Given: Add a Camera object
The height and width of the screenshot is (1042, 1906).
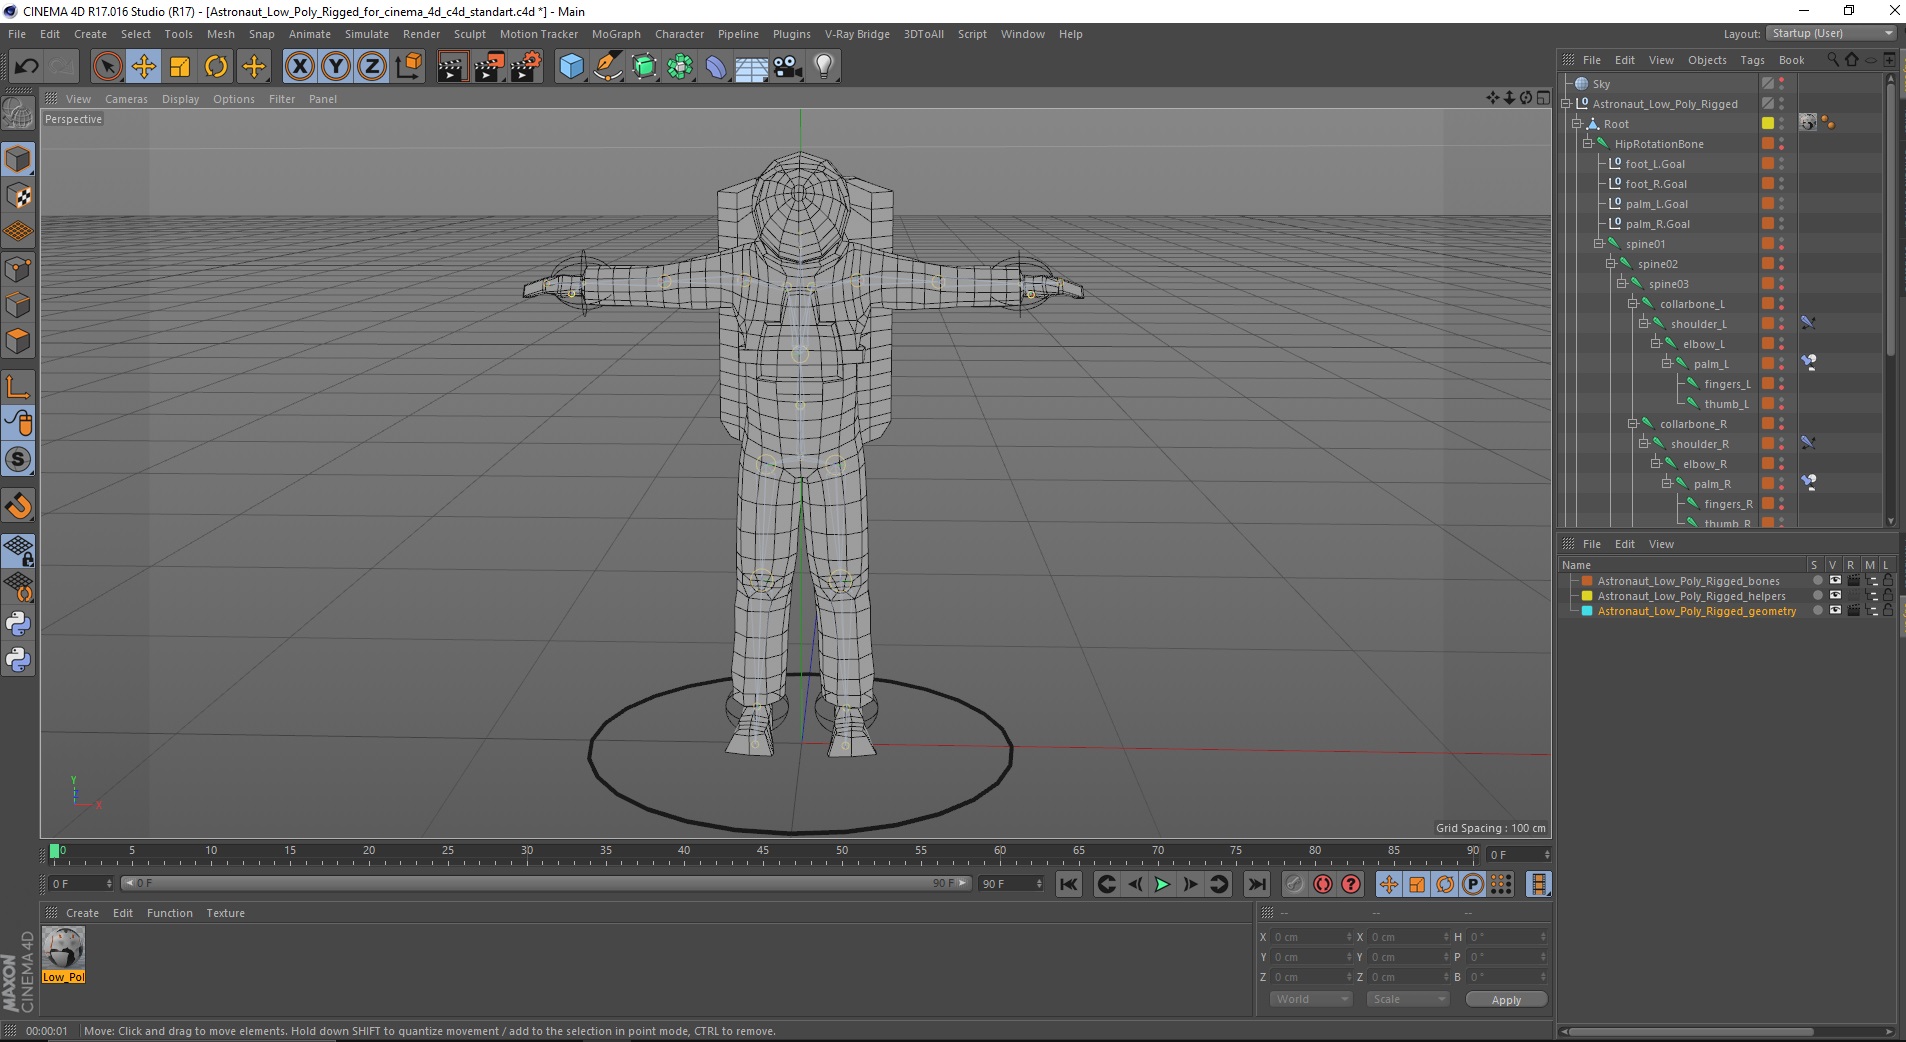Looking at the screenshot, I should pyautogui.click(x=788, y=67).
